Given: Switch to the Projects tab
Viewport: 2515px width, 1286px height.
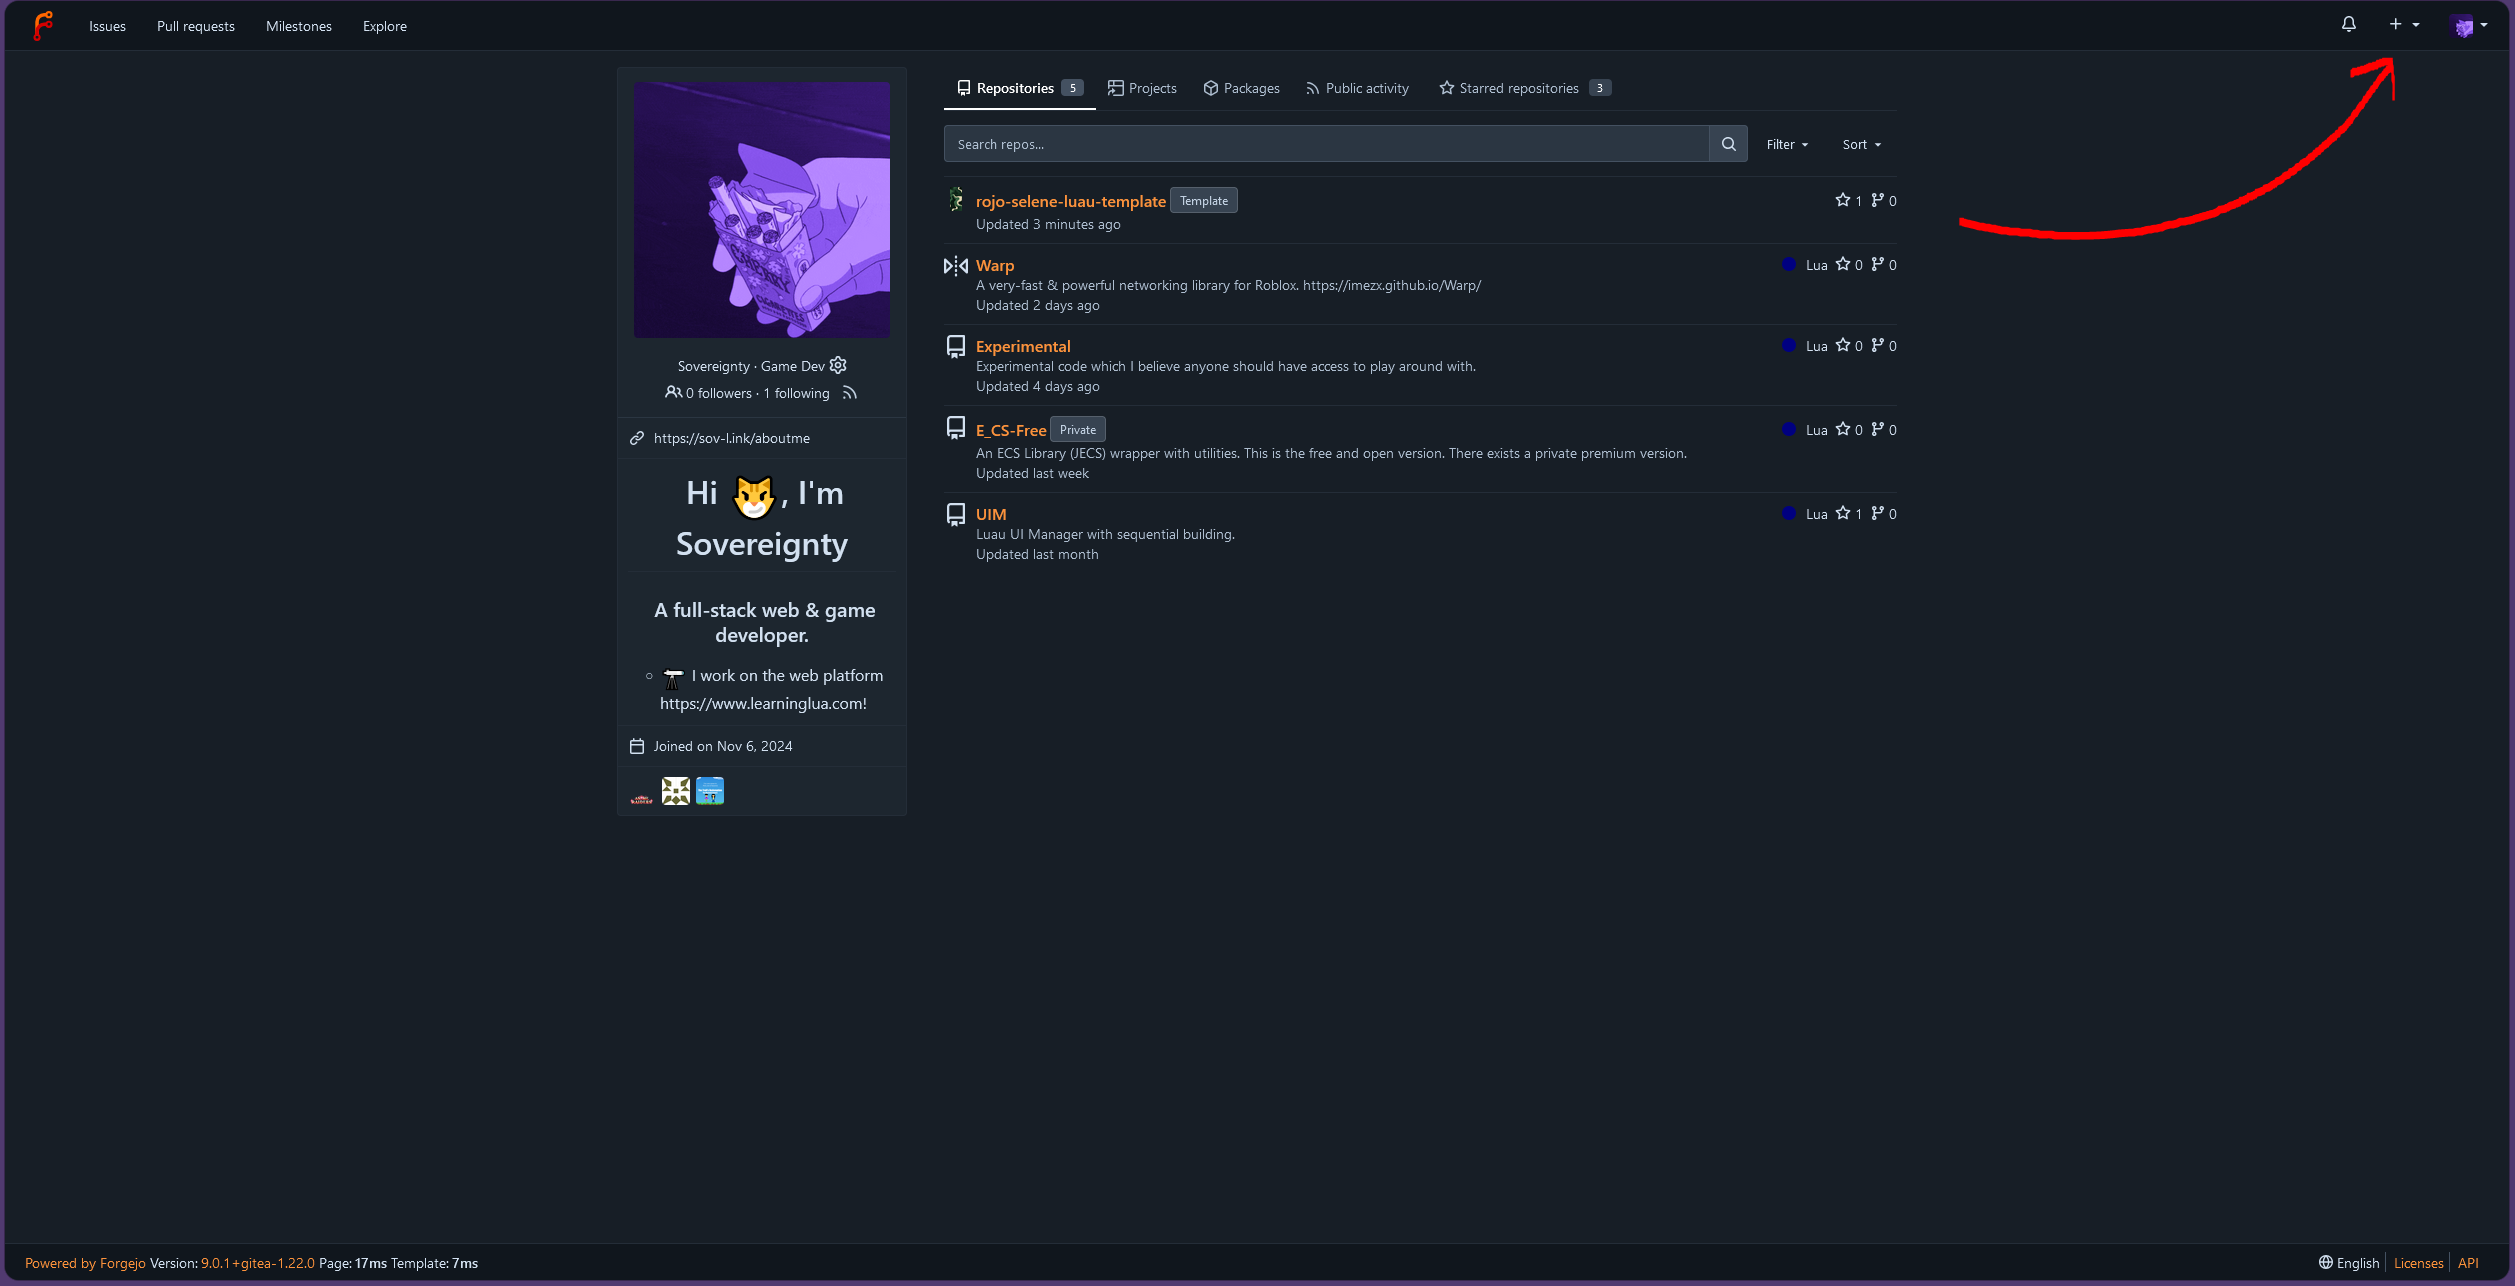Looking at the screenshot, I should click(x=1142, y=88).
